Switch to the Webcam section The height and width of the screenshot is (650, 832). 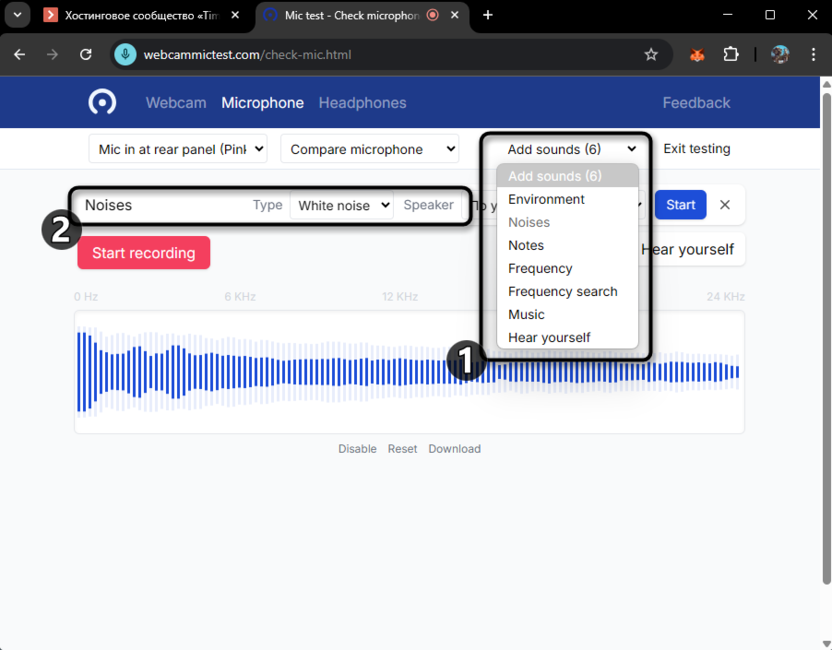(176, 103)
